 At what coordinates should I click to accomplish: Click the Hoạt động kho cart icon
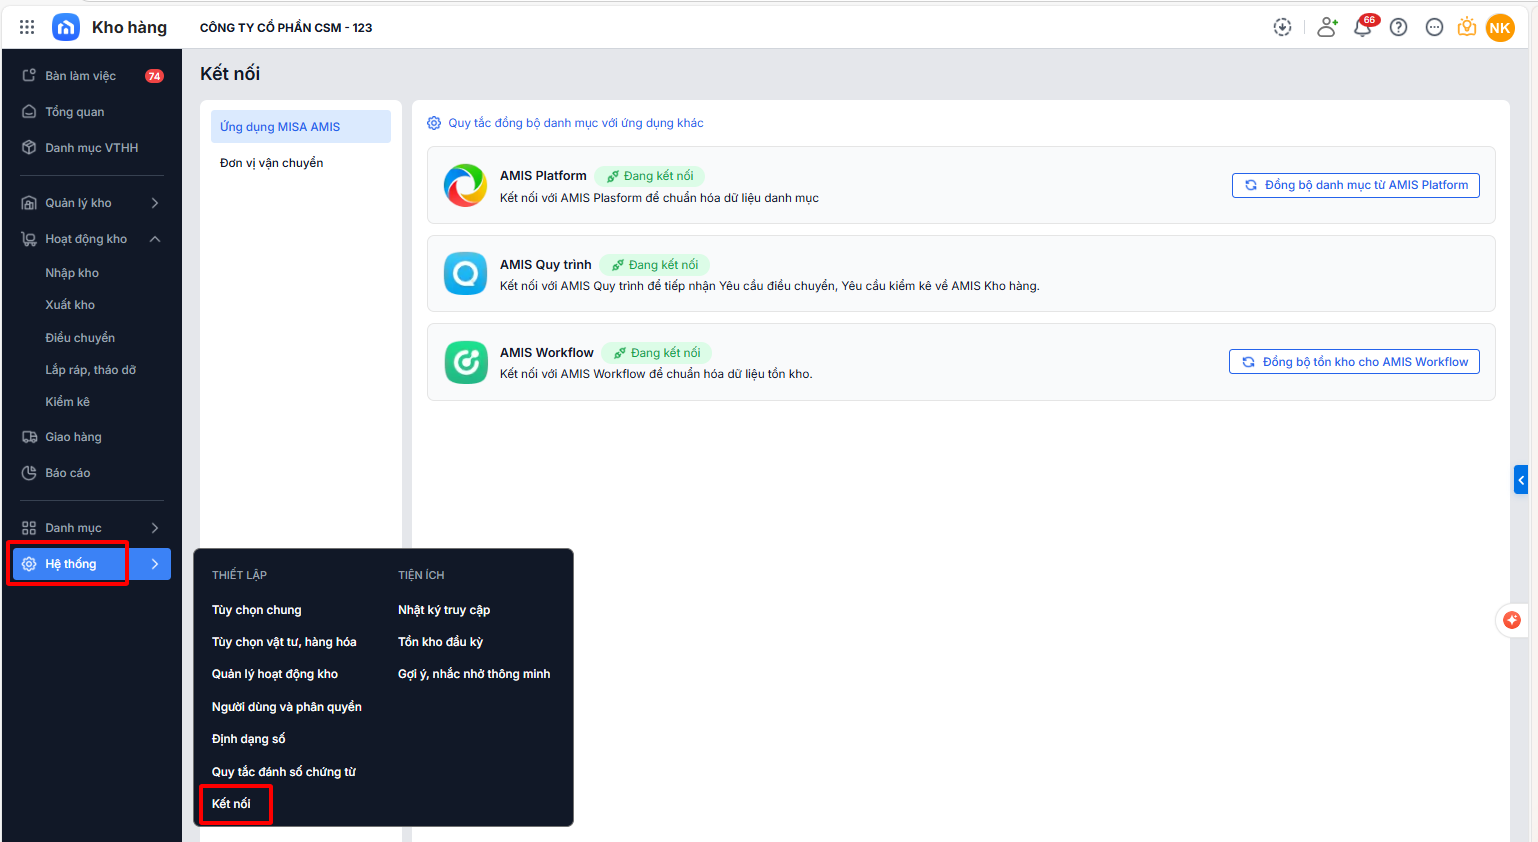(29, 239)
